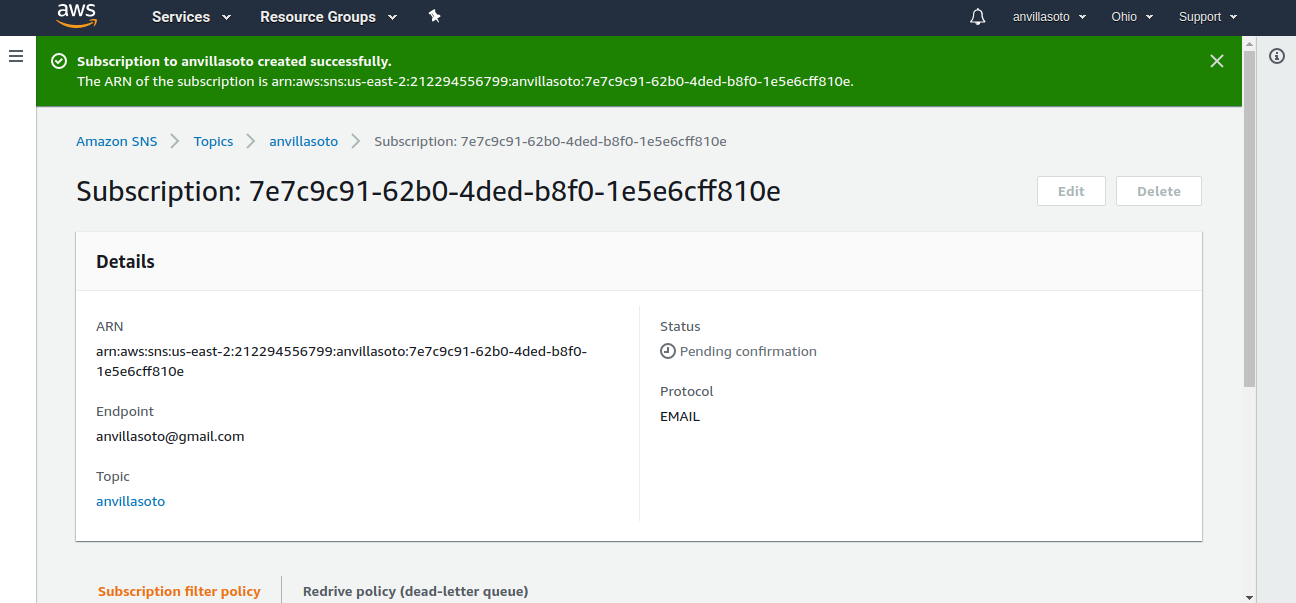Click the Edit button
The image size is (1296, 603).
(1071, 191)
